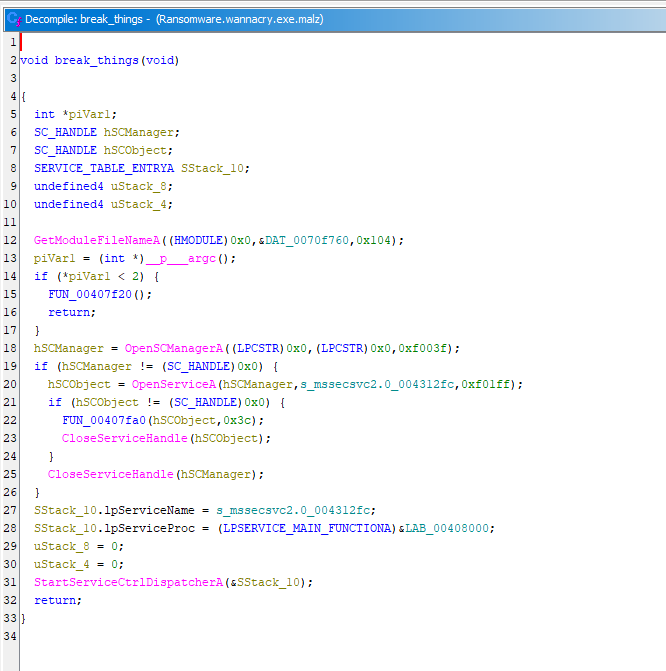This screenshot has width=666, height=671.
Task: Select the 0x3c argument value
Action: tap(237, 420)
